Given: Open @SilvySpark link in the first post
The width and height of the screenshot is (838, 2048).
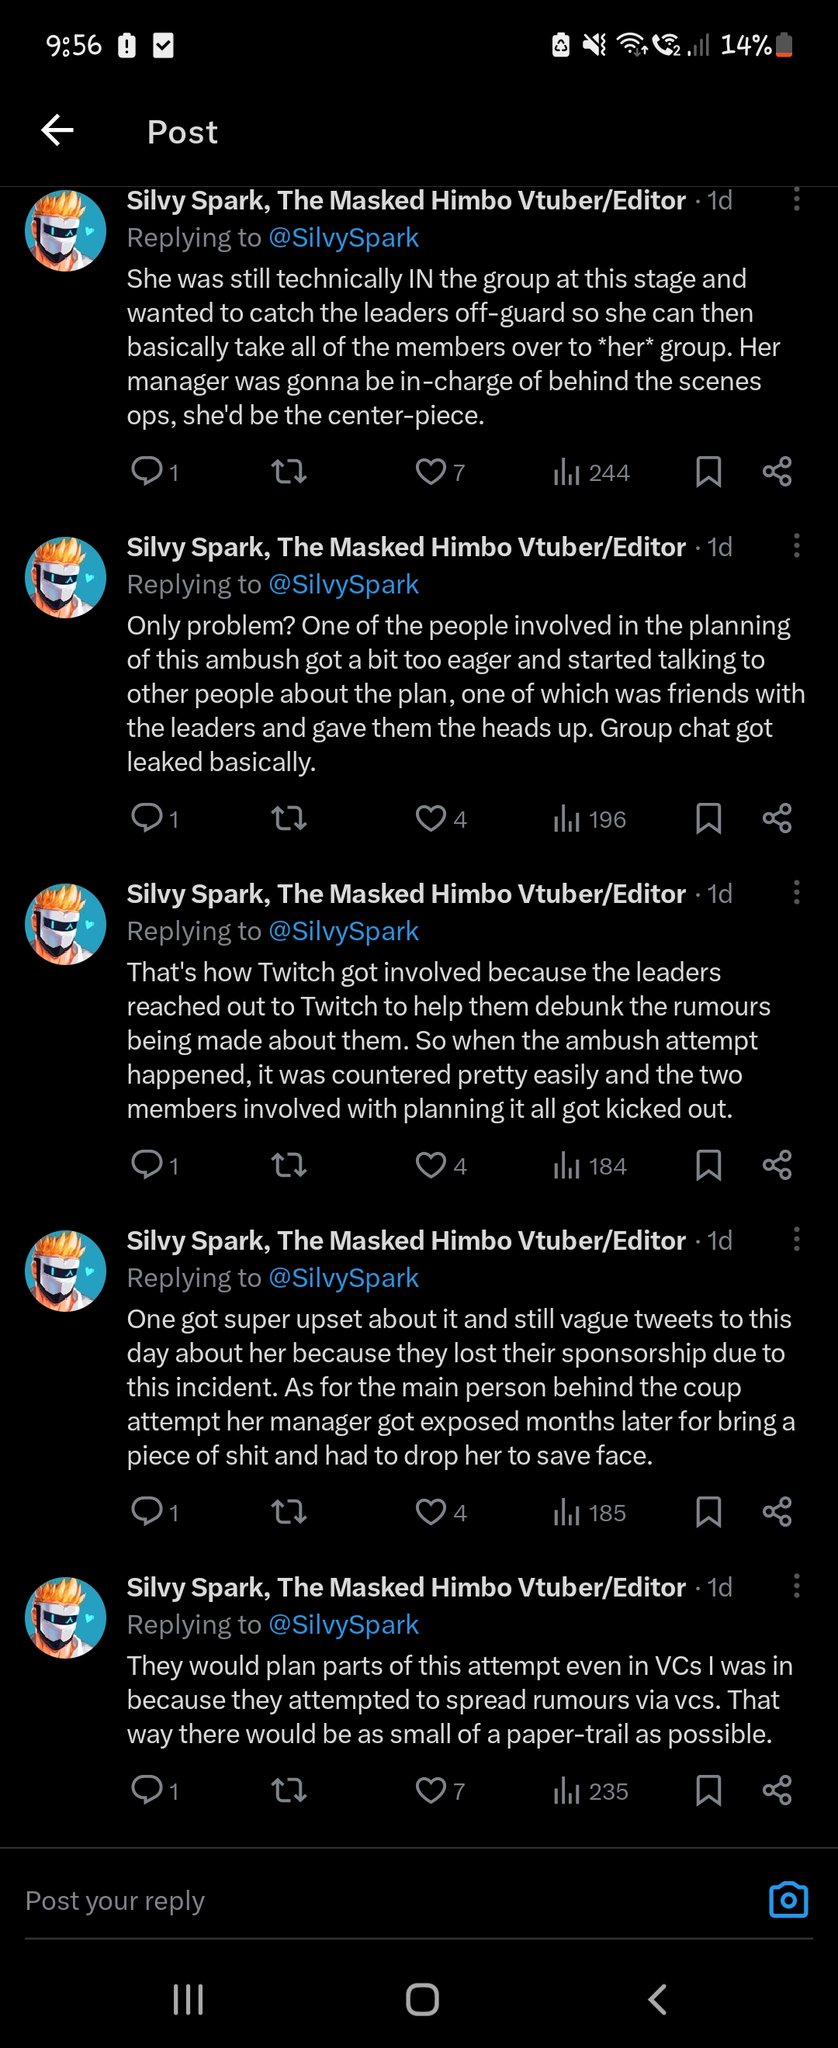Looking at the screenshot, I should [x=344, y=238].
